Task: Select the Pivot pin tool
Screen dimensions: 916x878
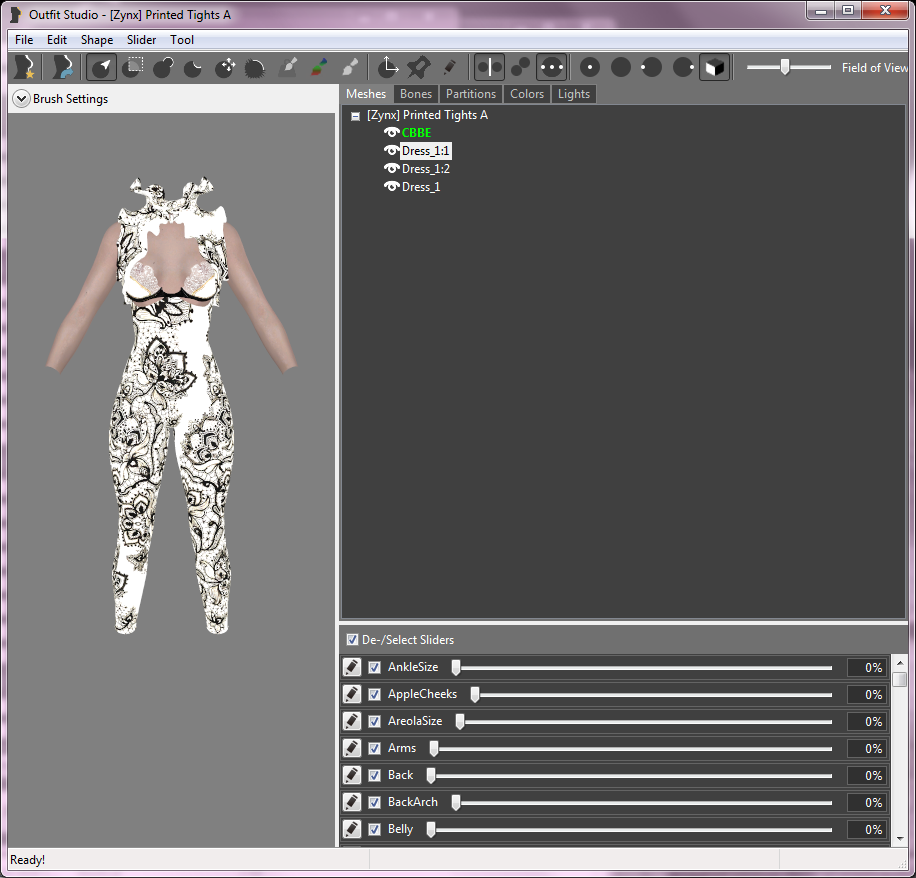Action: [418, 67]
